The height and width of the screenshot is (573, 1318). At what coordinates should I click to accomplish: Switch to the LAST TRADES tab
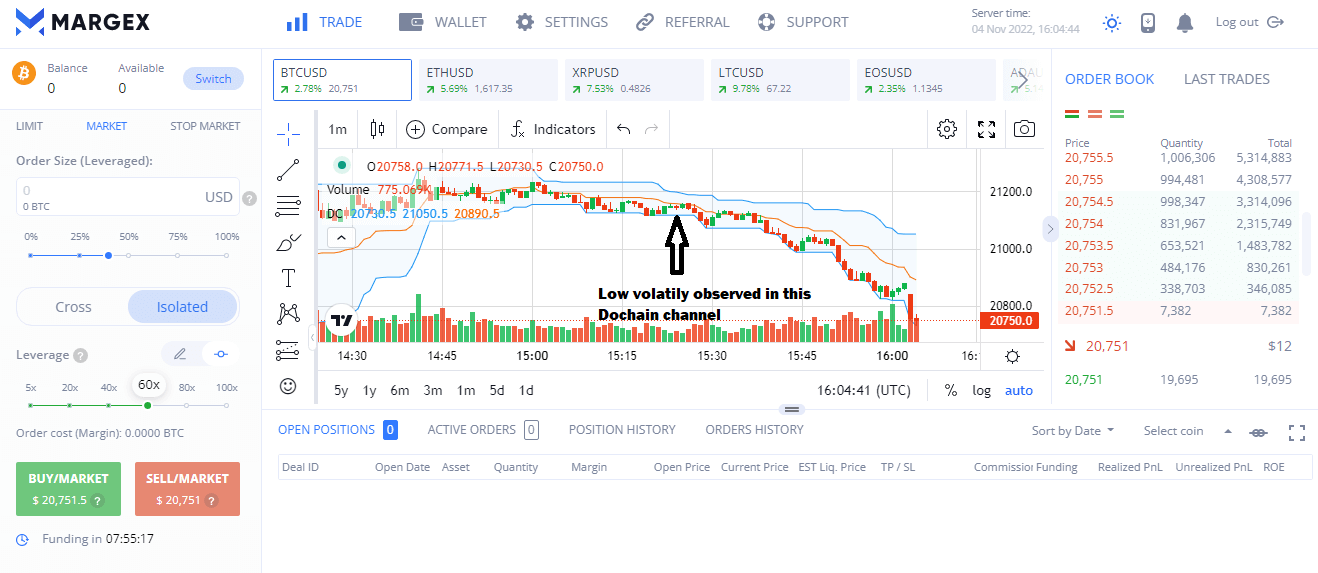tap(1226, 79)
